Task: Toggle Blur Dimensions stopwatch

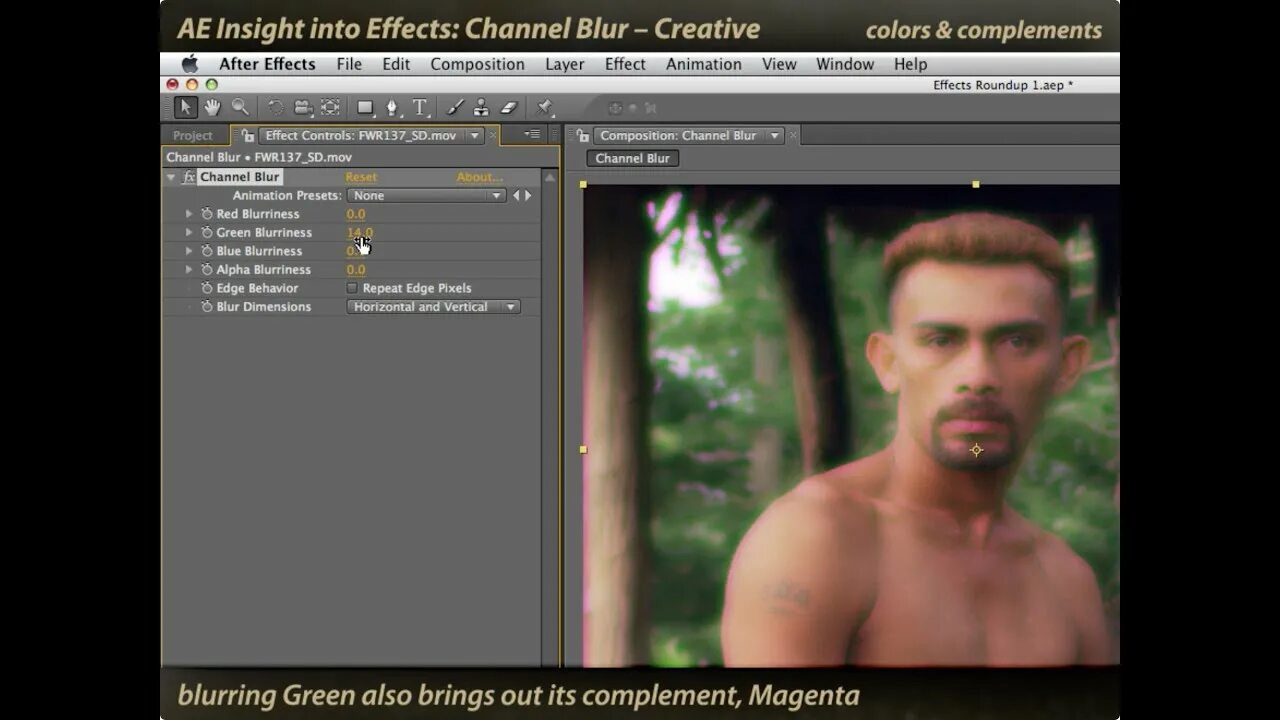Action: 207,307
